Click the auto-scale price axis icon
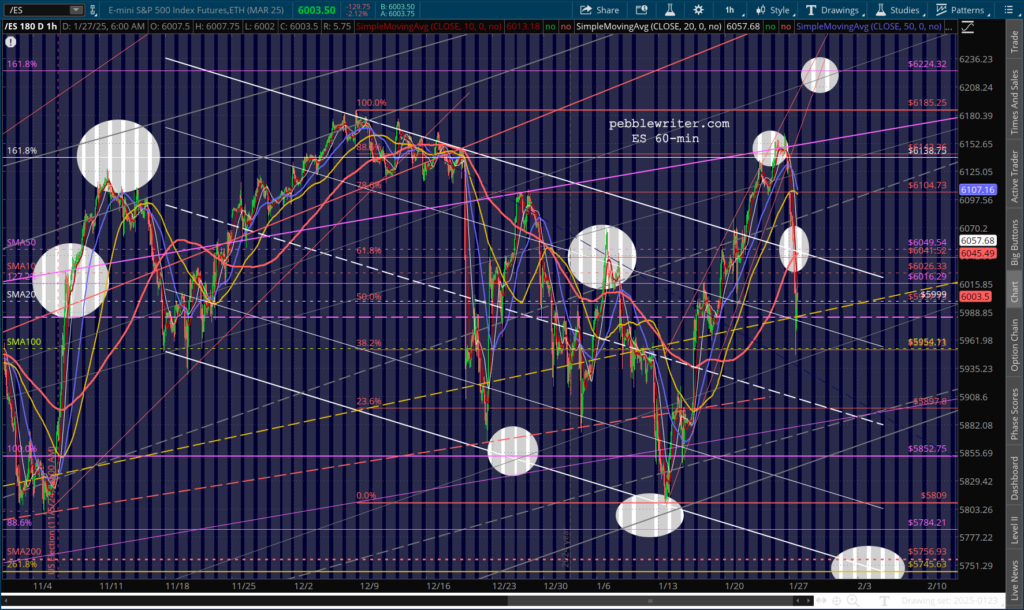The width and height of the screenshot is (1024, 610). click(967, 27)
